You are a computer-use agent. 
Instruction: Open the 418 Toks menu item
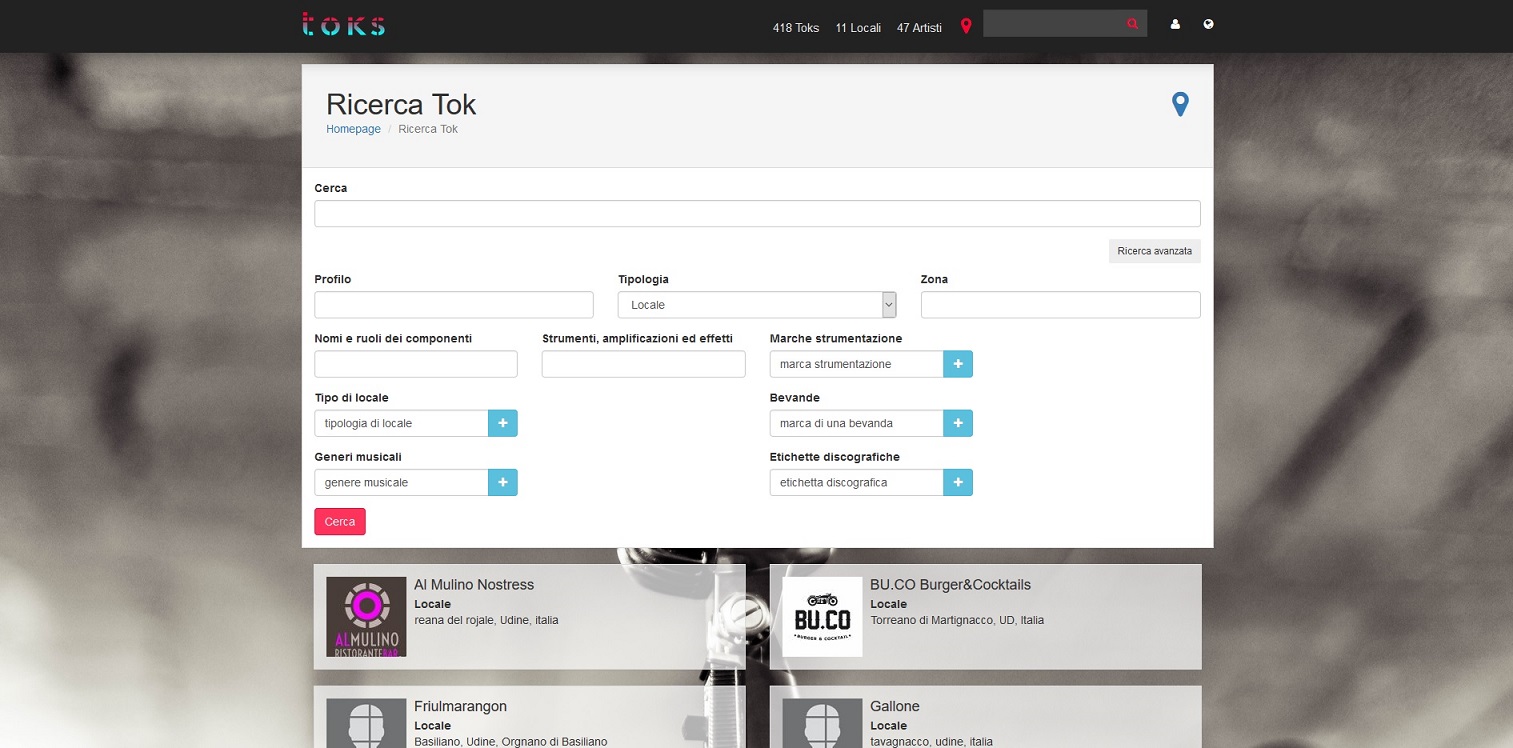[x=795, y=28]
